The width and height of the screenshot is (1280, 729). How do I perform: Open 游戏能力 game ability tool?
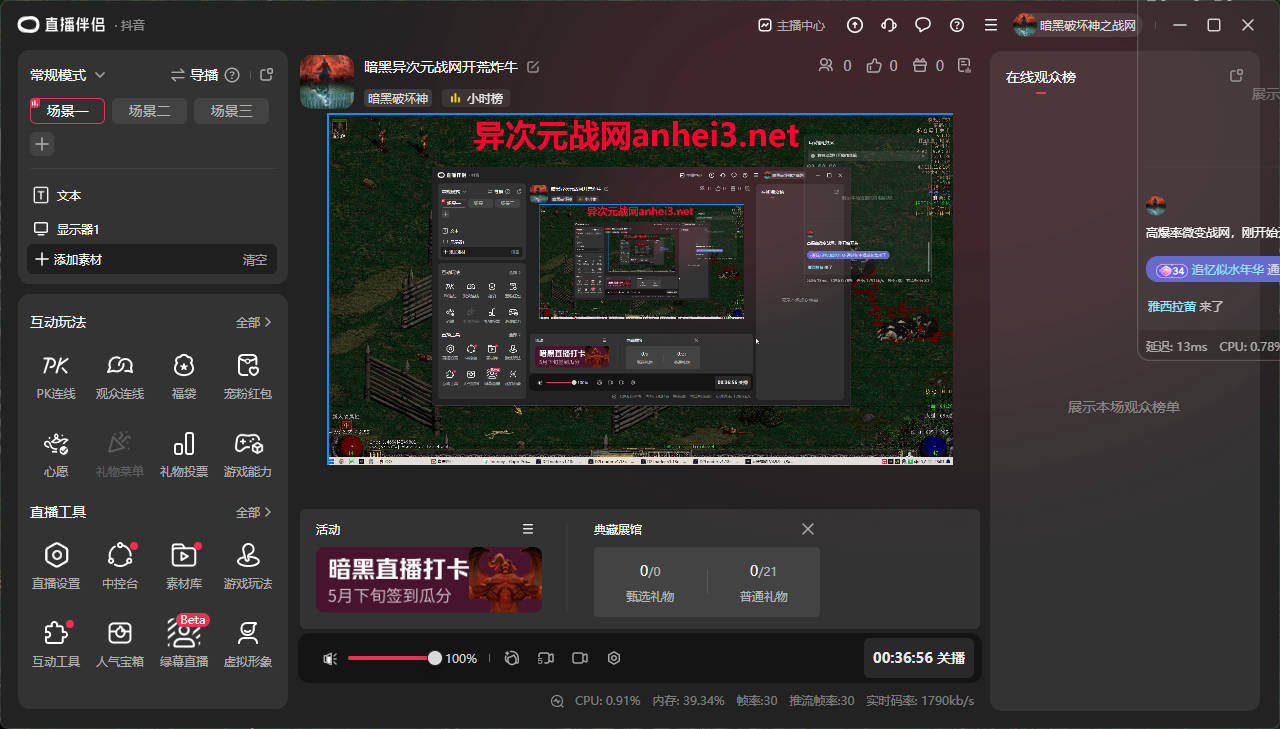click(248, 454)
